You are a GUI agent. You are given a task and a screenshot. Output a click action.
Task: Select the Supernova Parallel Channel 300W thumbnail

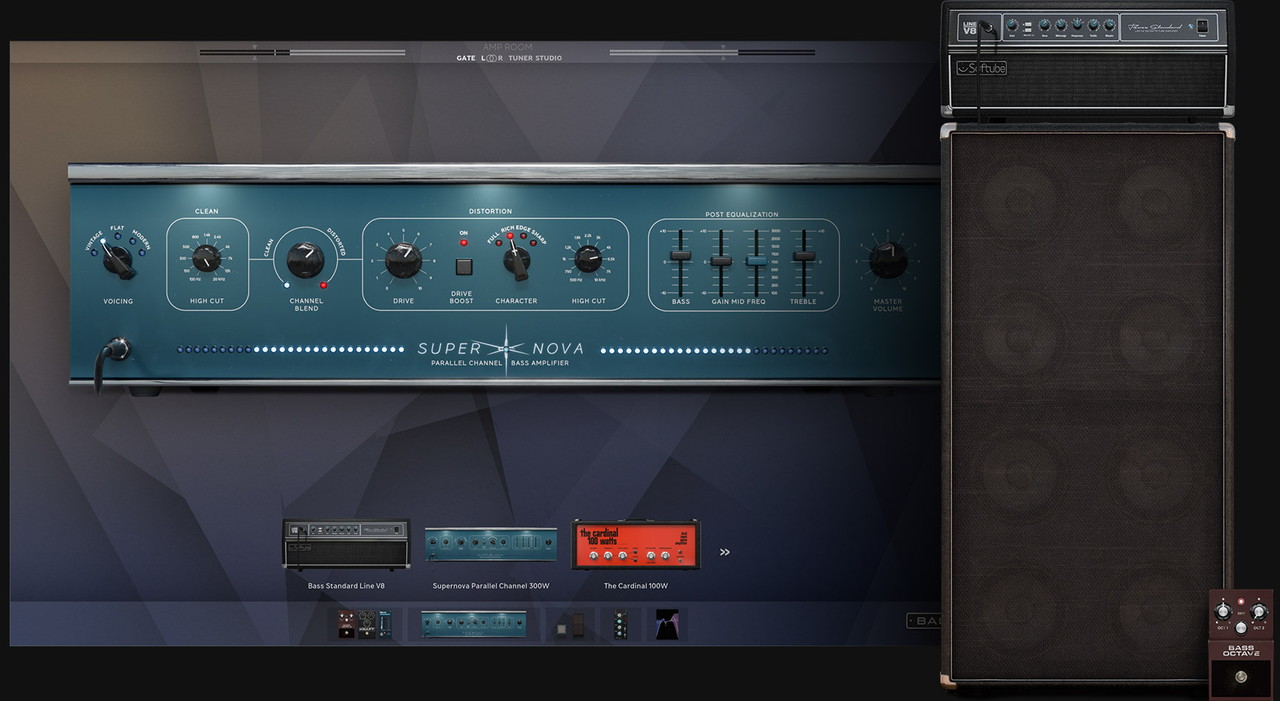(x=491, y=545)
